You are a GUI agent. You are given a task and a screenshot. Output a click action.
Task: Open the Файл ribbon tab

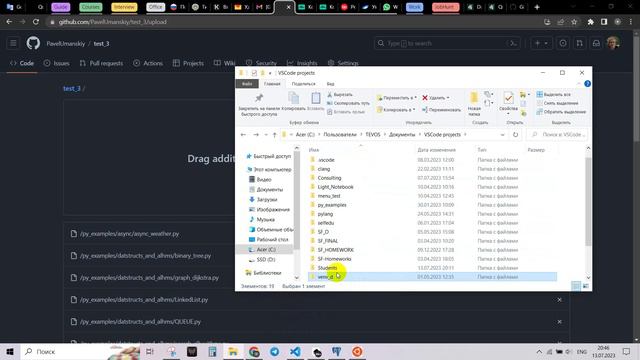[247, 84]
